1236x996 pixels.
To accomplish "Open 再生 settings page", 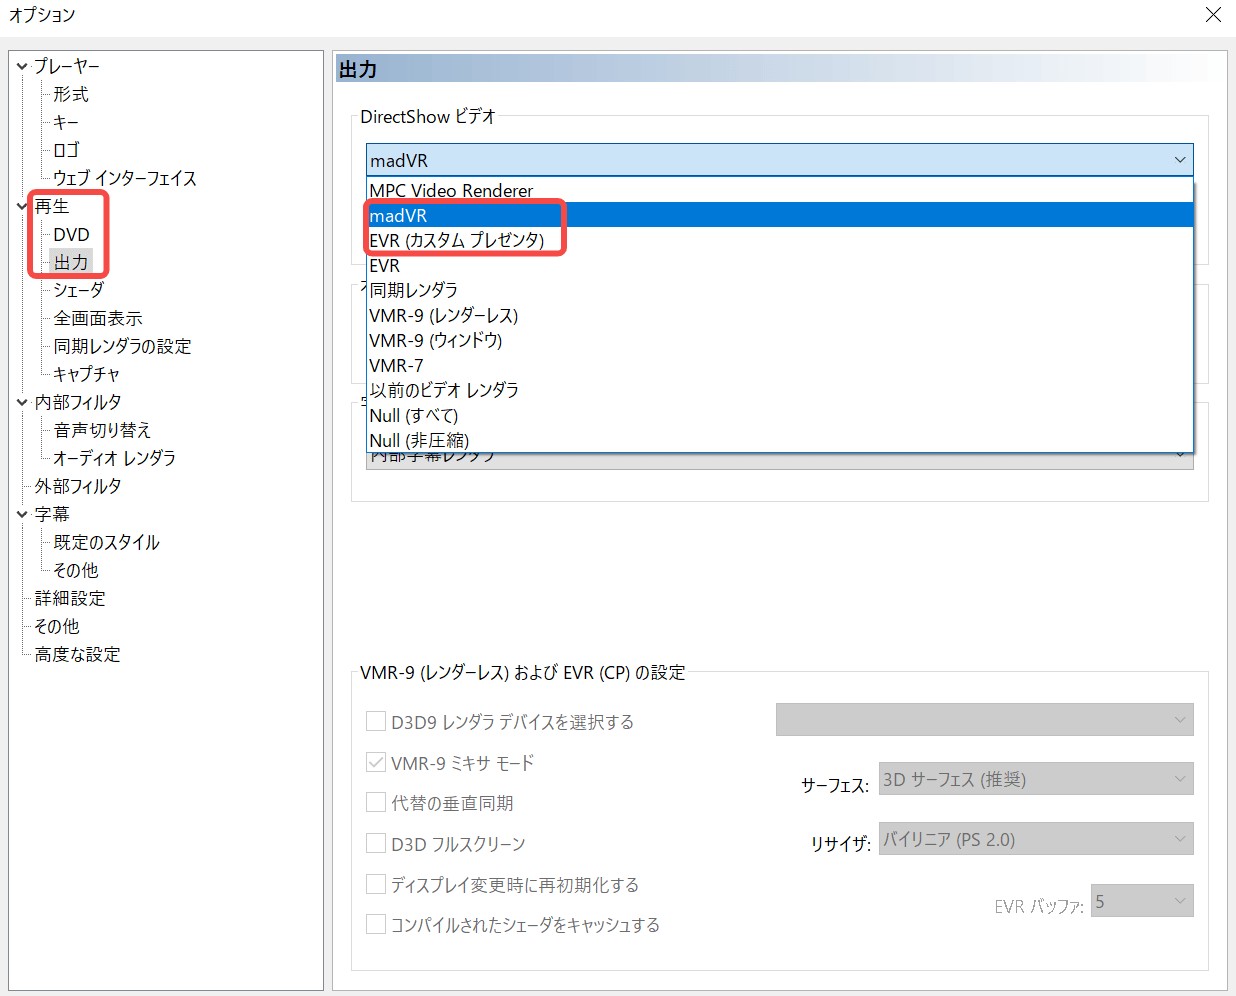I will [52, 206].
